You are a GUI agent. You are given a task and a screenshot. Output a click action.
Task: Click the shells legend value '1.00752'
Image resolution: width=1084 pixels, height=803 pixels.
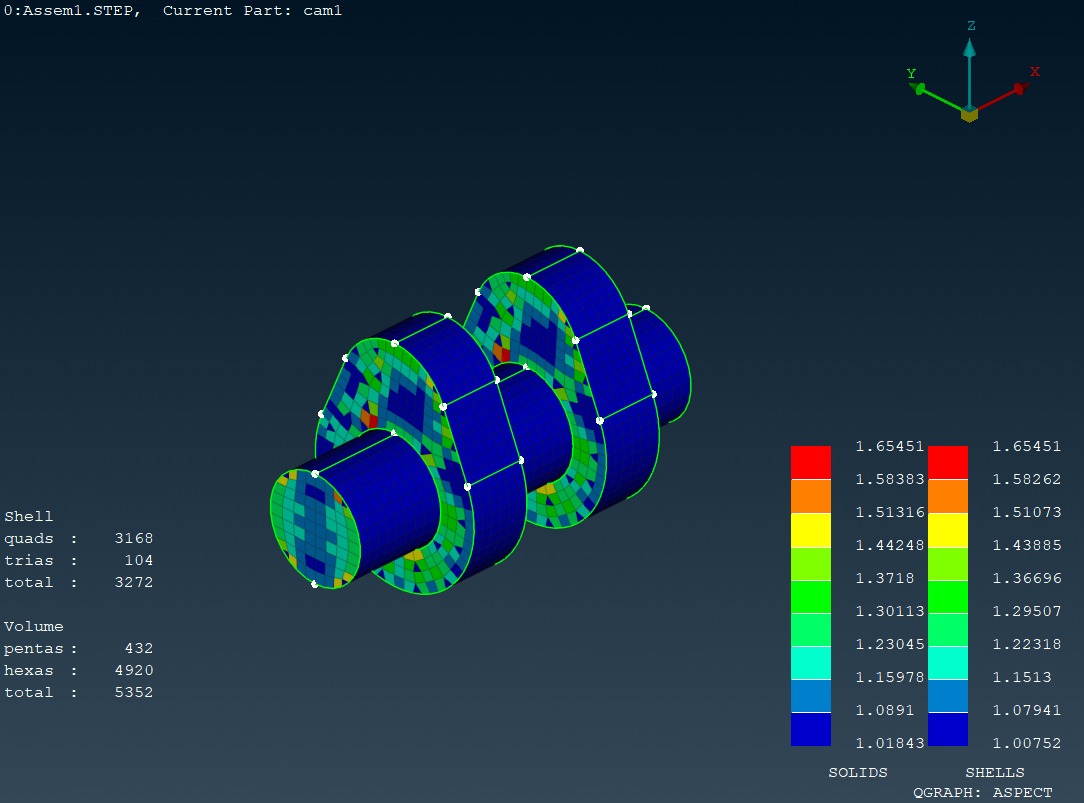coord(1027,744)
